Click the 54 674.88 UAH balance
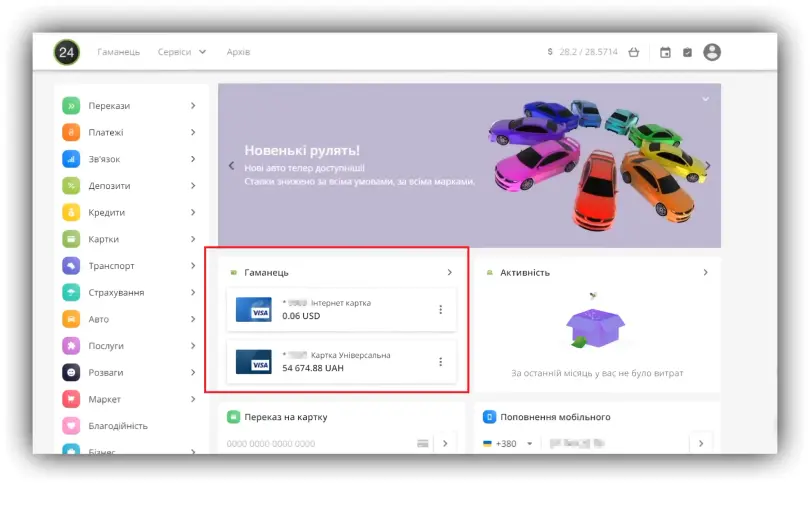Screen dimensions: 810x506 tap(313, 368)
